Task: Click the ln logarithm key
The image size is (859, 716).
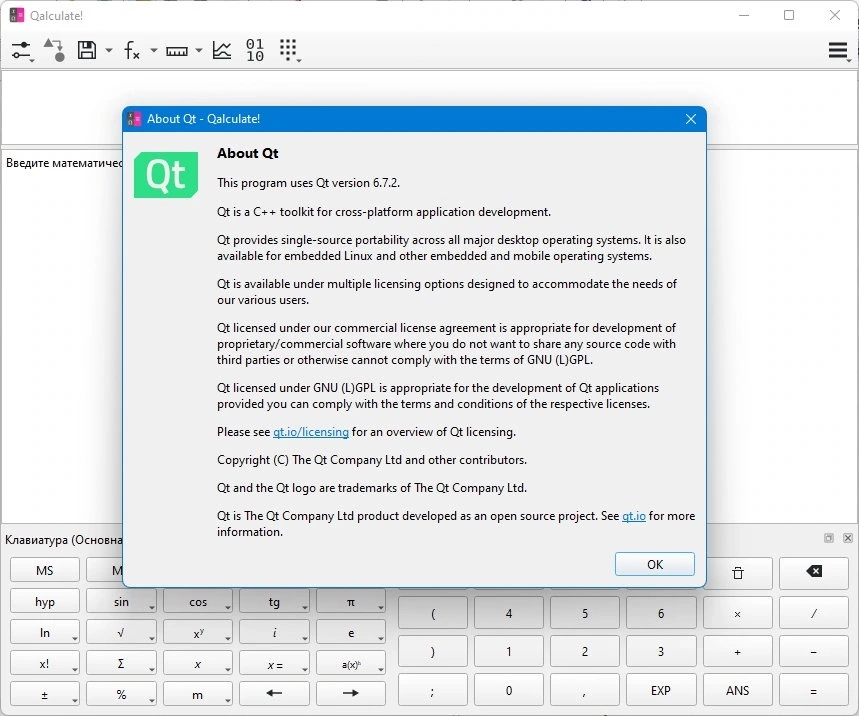Action: pos(45,632)
